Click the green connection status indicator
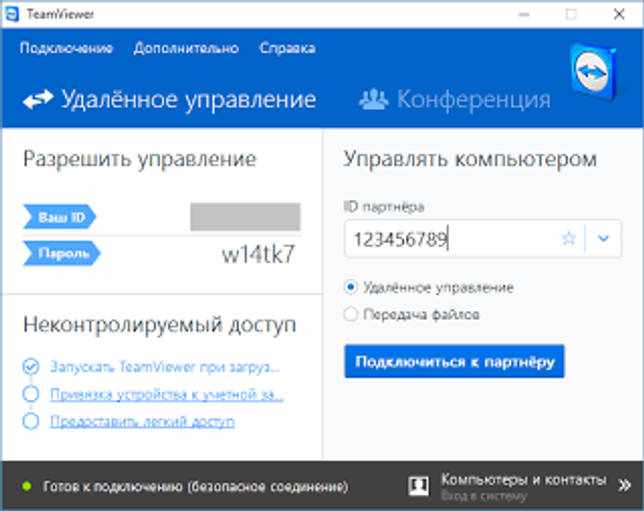 (x=27, y=486)
